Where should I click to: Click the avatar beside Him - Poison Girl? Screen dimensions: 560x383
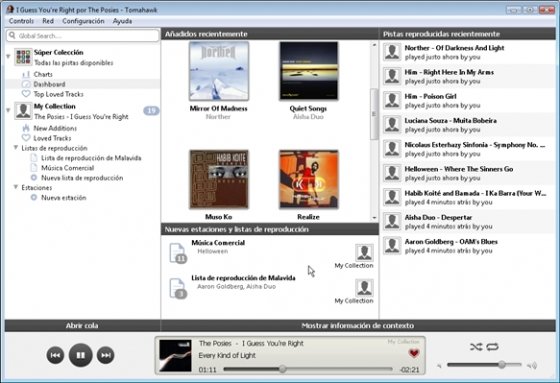point(392,100)
